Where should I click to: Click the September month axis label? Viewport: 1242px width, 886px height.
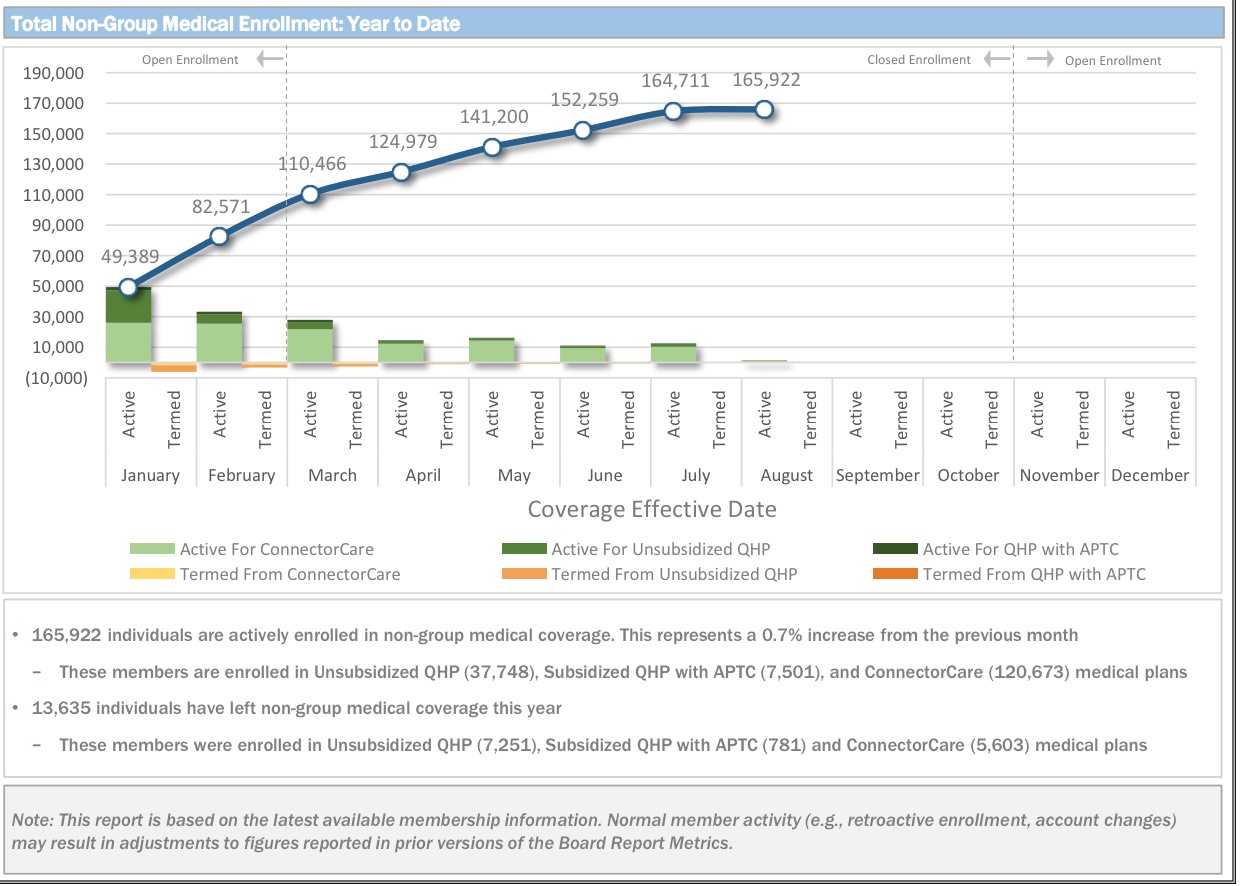(877, 476)
